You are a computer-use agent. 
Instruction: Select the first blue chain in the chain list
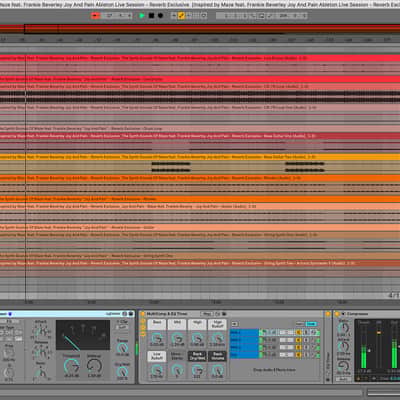coord(244,332)
